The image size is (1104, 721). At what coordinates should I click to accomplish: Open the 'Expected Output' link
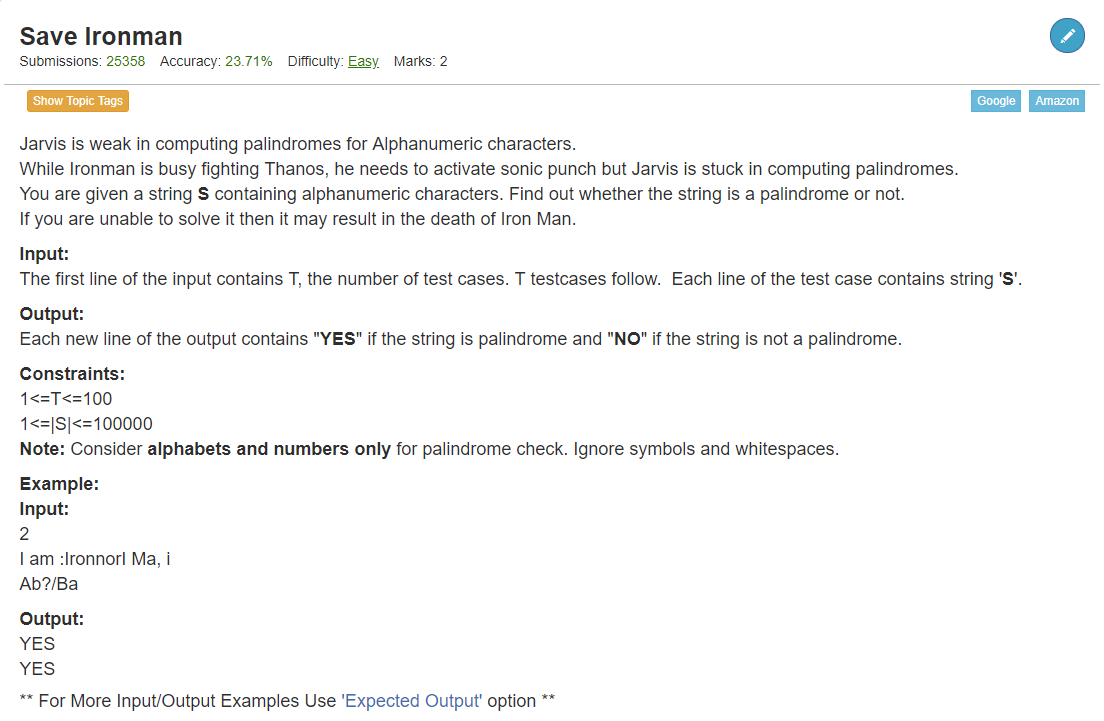[x=412, y=701]
